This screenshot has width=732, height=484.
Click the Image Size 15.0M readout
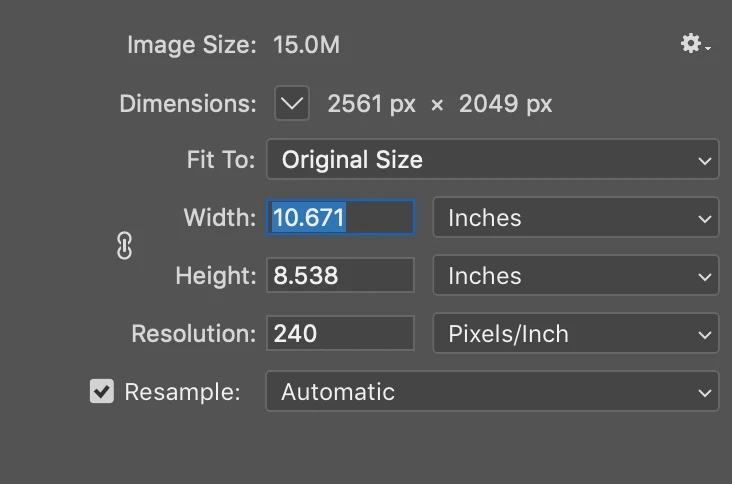[x=306, y=45]
